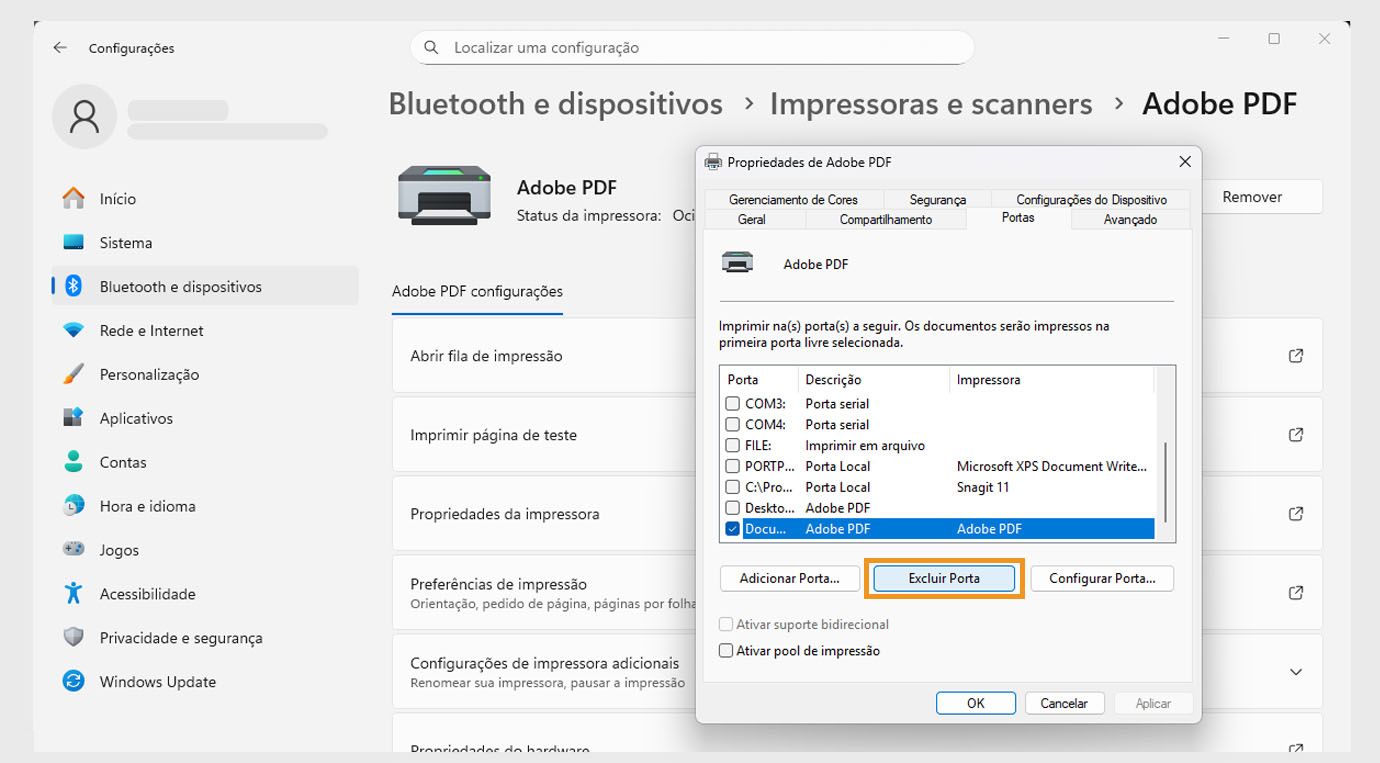This screenshot has width=1380, height=763.
Task: Click the Sistema icon in the sidebar
Action: pyautogui.click(x=74, y=242)
